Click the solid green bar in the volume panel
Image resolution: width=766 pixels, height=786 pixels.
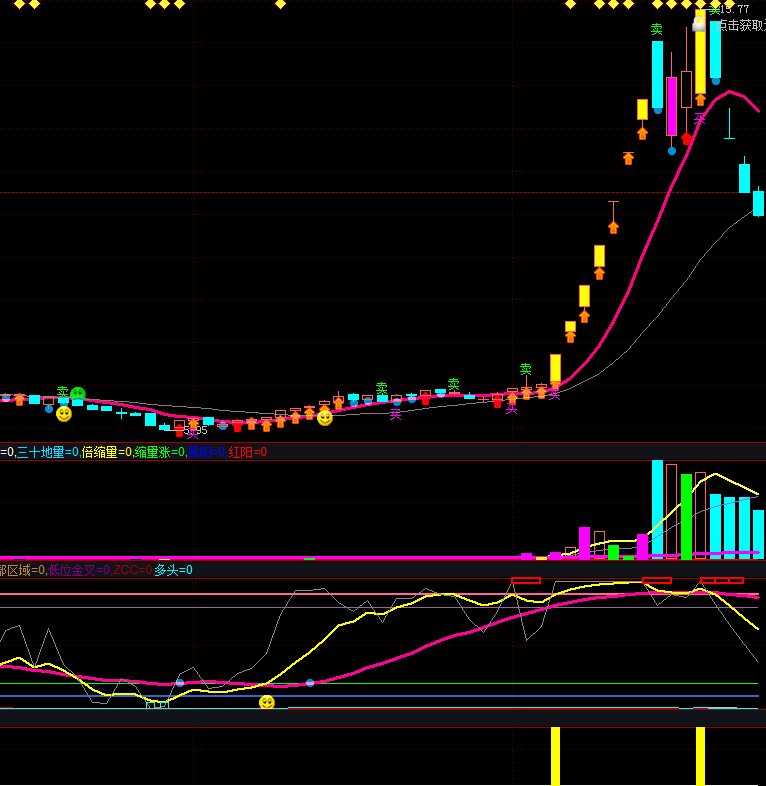coord(686,515)
